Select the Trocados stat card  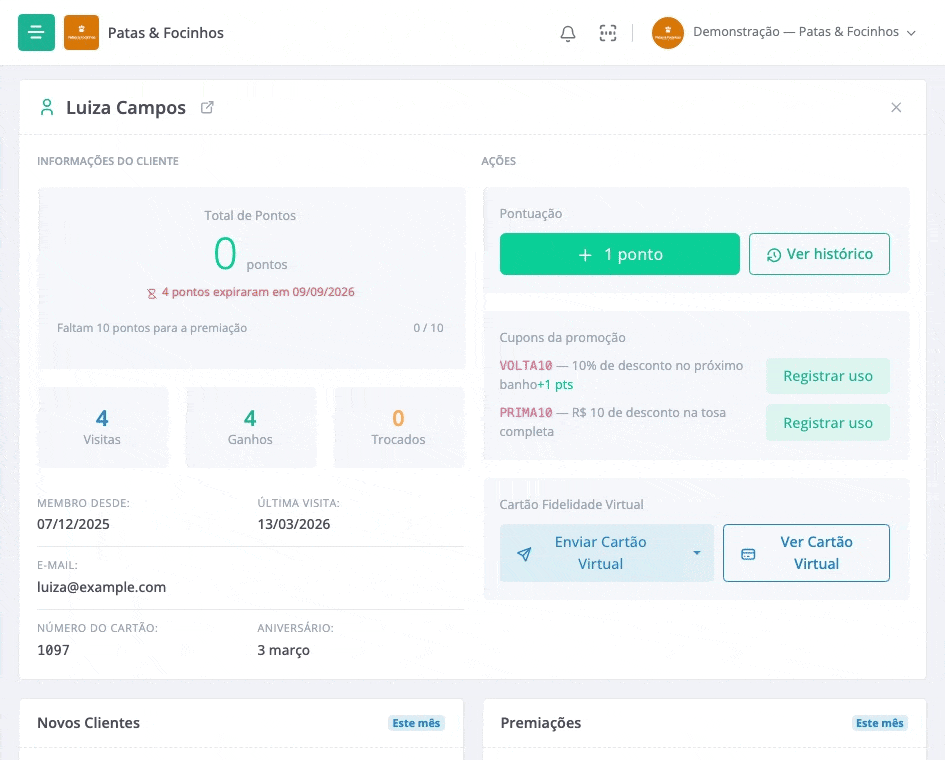pos(399,427)
